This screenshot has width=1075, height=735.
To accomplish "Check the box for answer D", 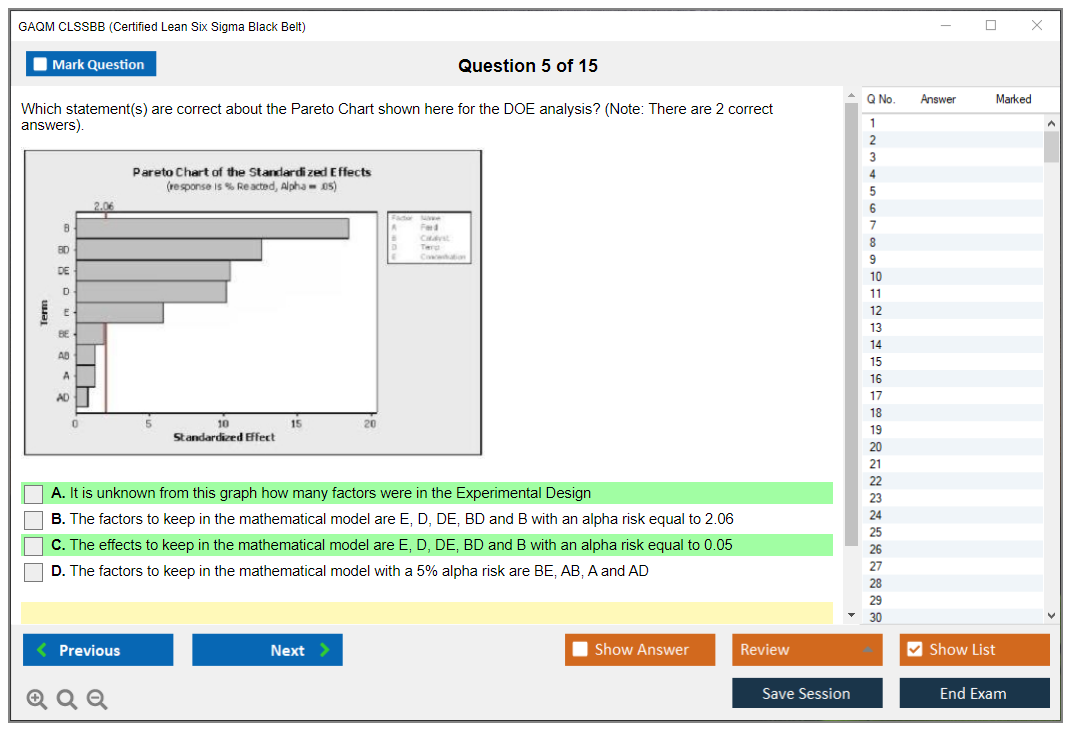I will coord(34,572).
